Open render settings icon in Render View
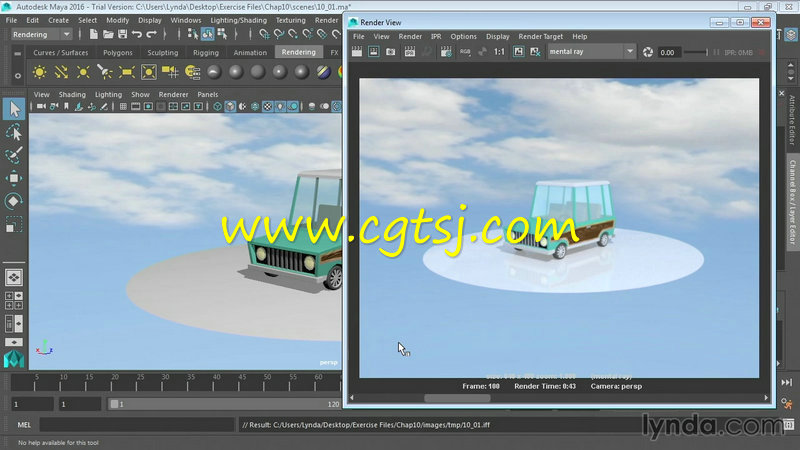This screenshot has width=800, height=450. 446,52
